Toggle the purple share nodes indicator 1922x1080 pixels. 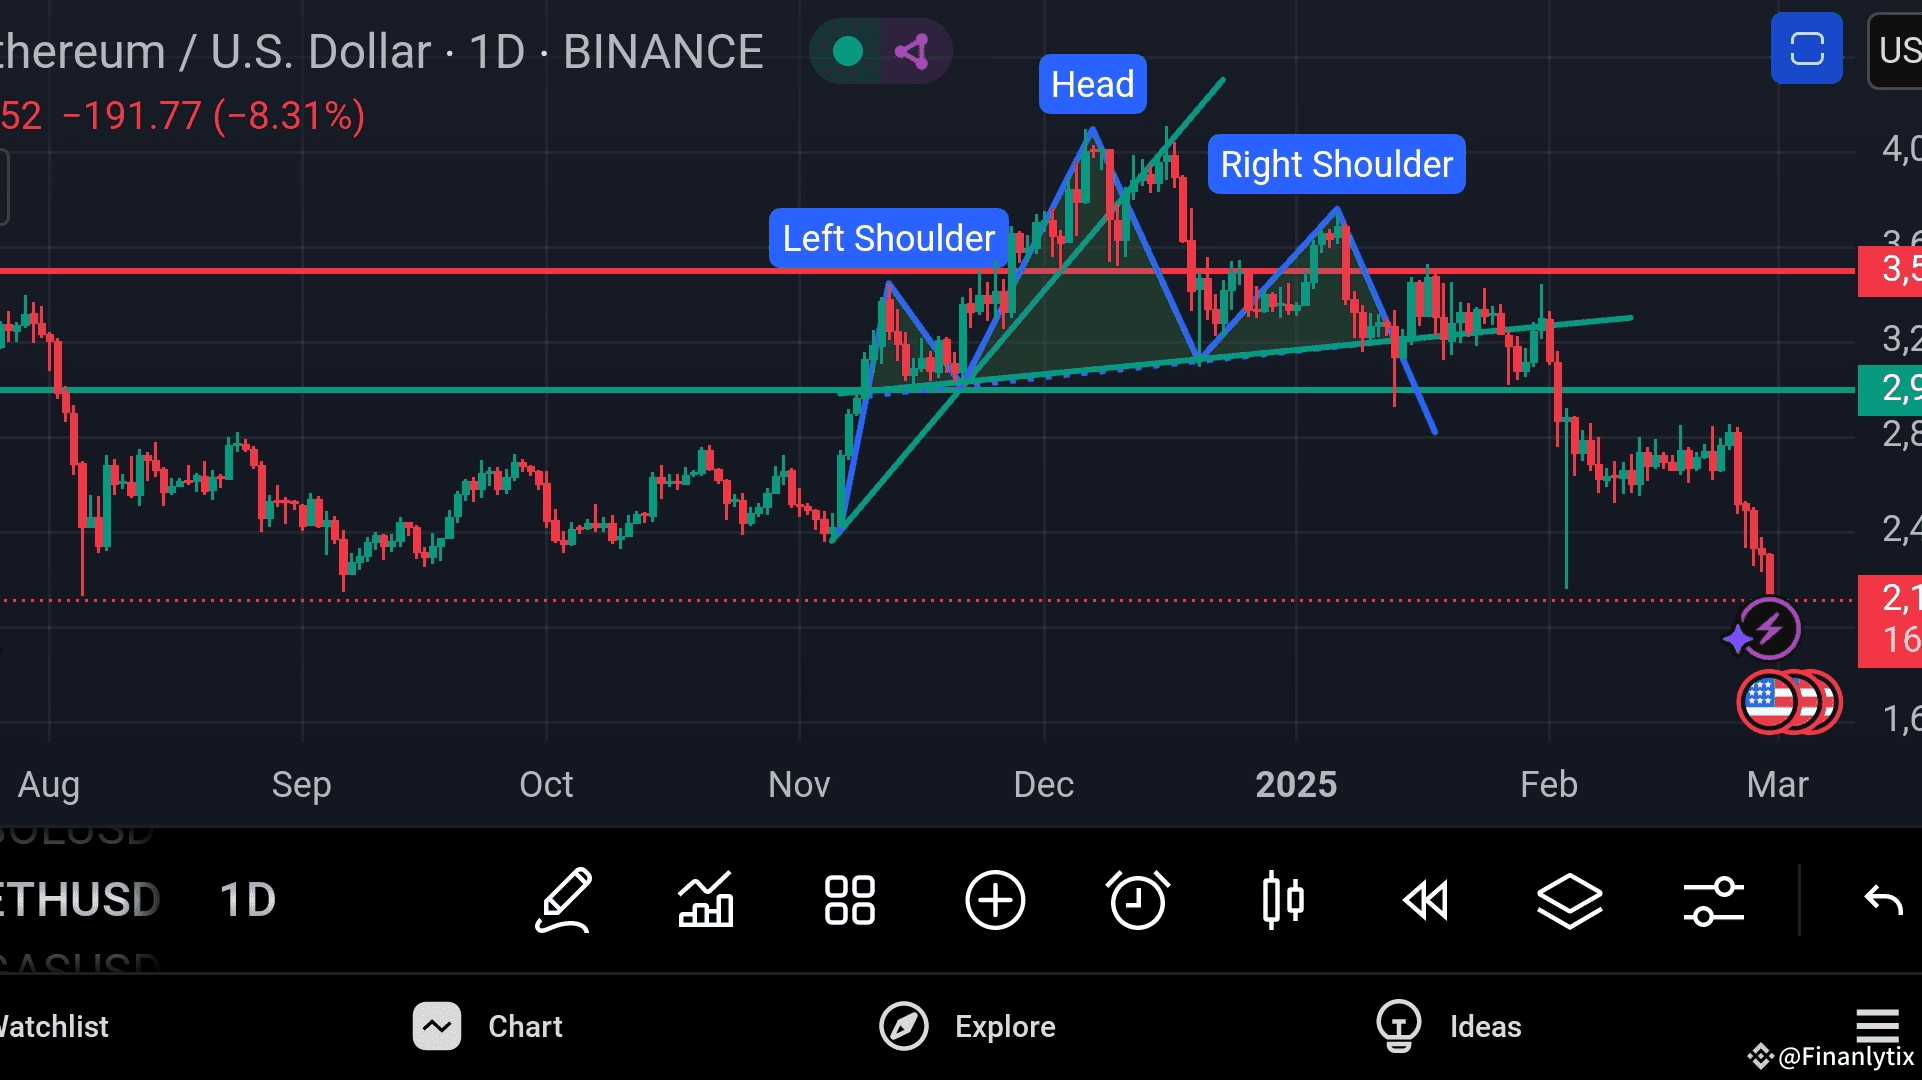point(912,51)
